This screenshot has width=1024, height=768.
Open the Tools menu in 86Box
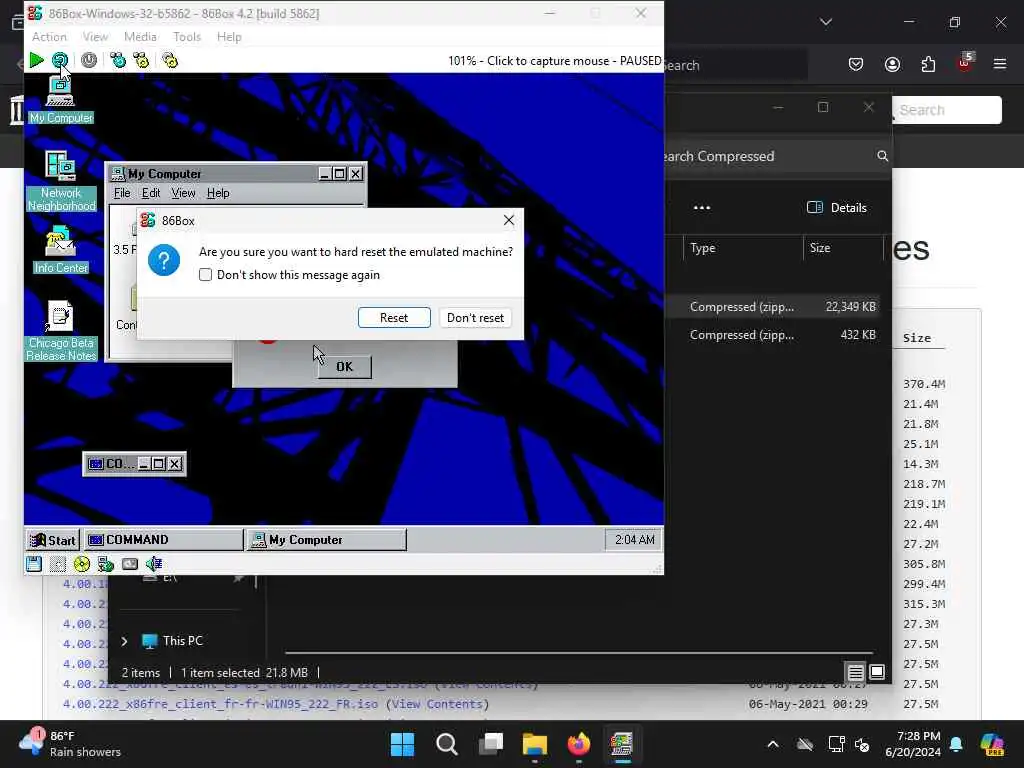pos(187,37)
